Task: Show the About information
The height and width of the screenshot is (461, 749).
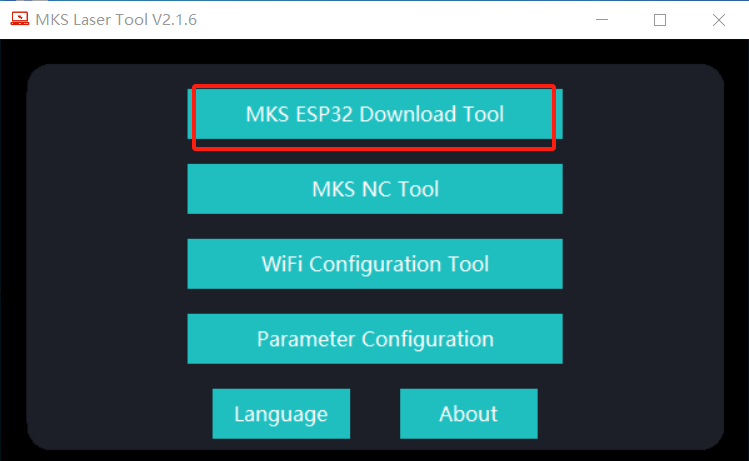Action: point(468,414)
